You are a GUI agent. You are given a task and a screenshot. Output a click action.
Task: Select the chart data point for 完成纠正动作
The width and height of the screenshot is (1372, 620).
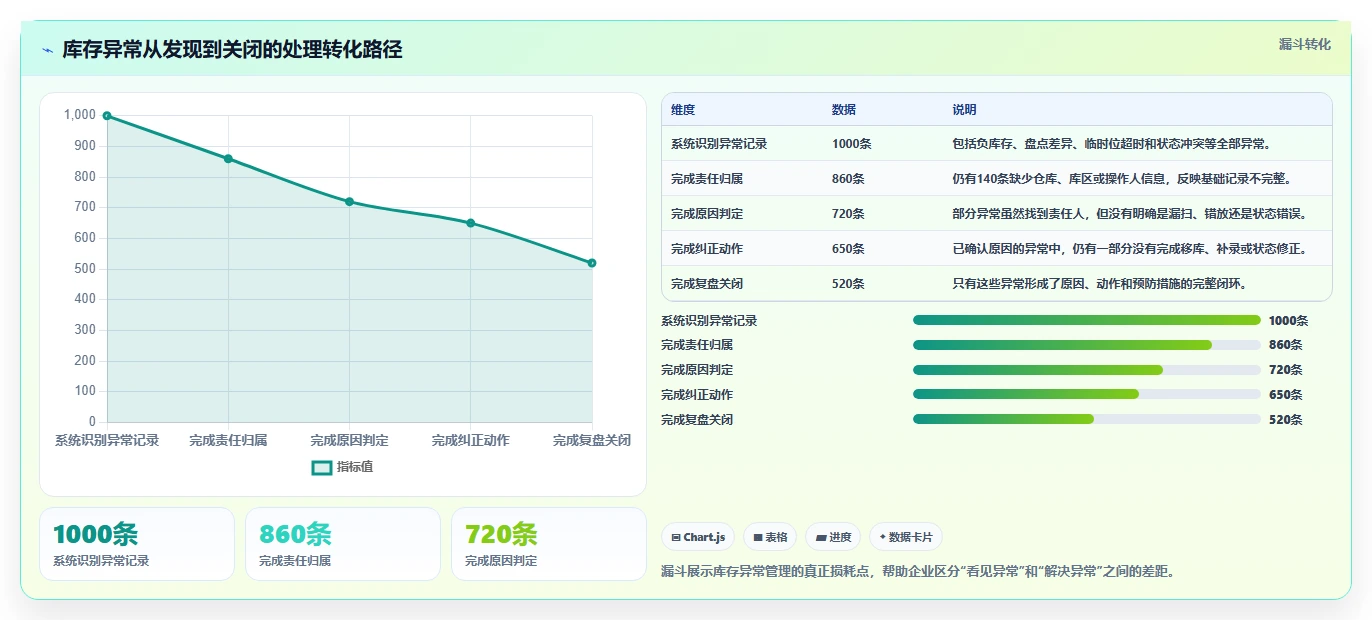(x=470, y=223)
